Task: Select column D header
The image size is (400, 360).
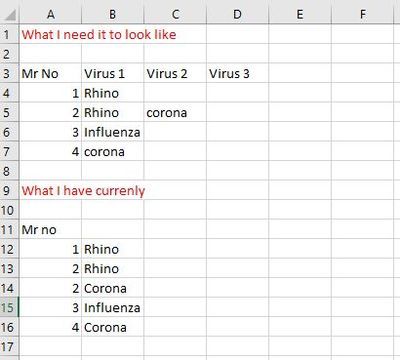Action: (x=237, y=14)
